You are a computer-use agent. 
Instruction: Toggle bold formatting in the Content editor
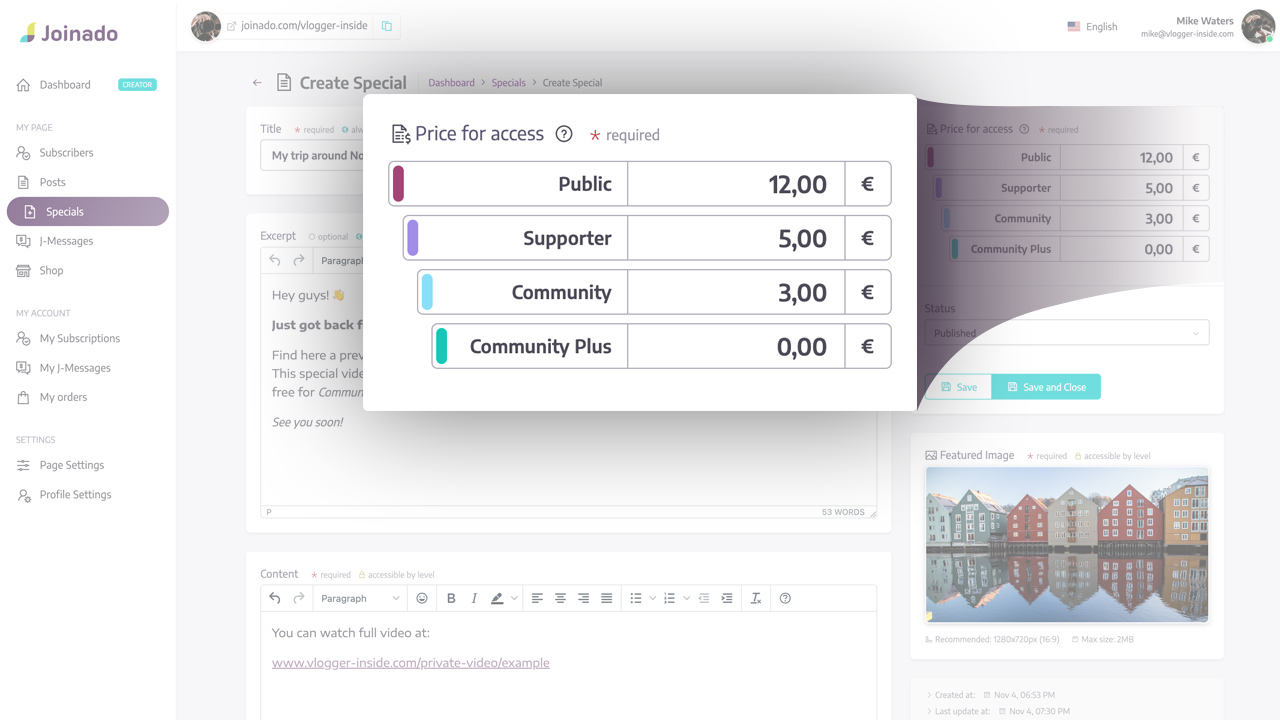(x=451, y=598)
